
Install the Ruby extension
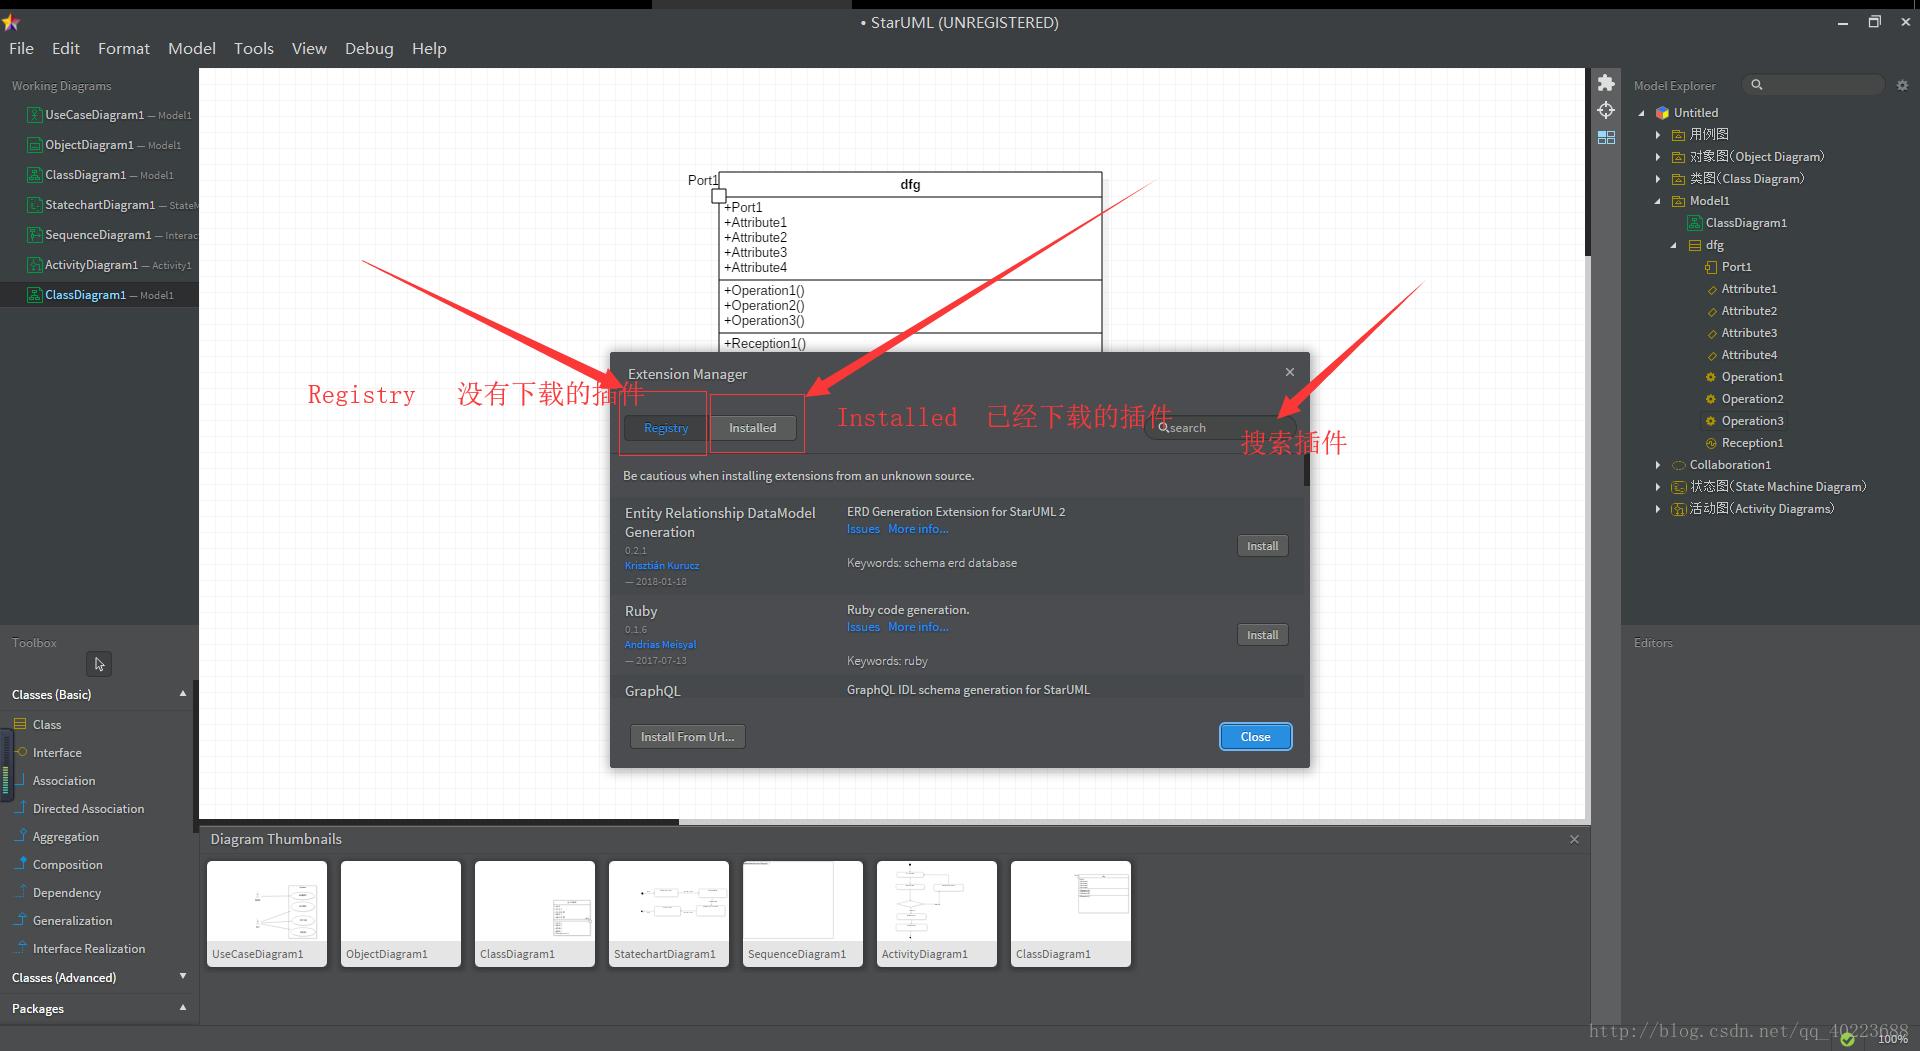coord(1262,635)
